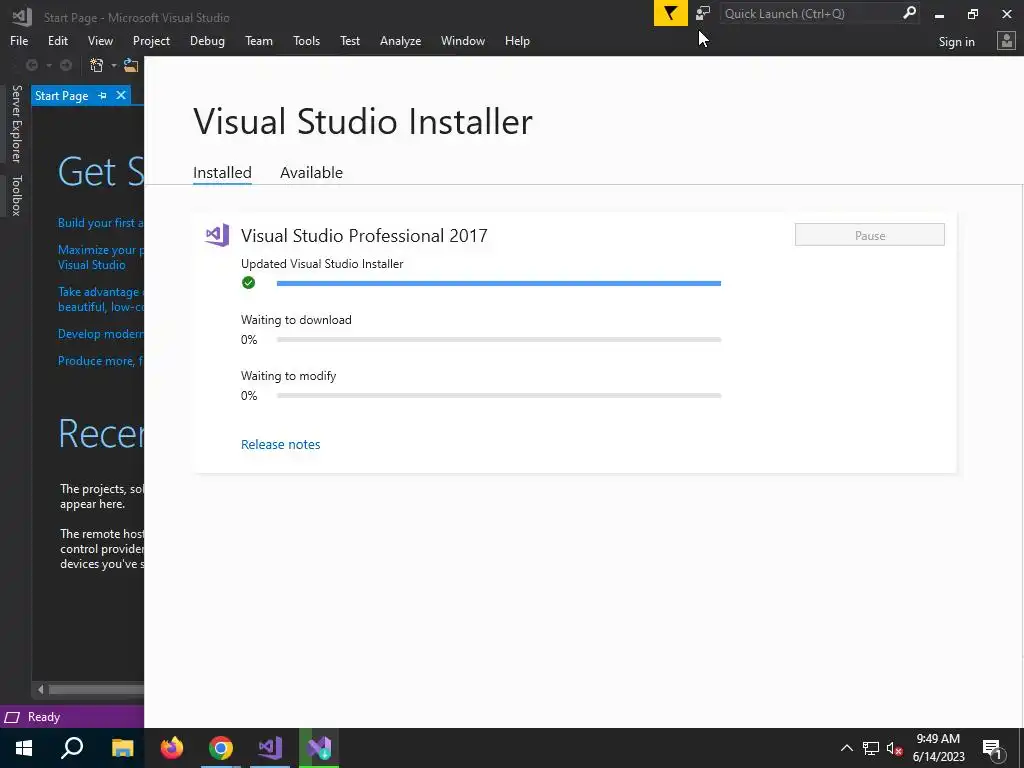Open the Window menu
This screenshot has width=1024, height=768.
point(462,40)
